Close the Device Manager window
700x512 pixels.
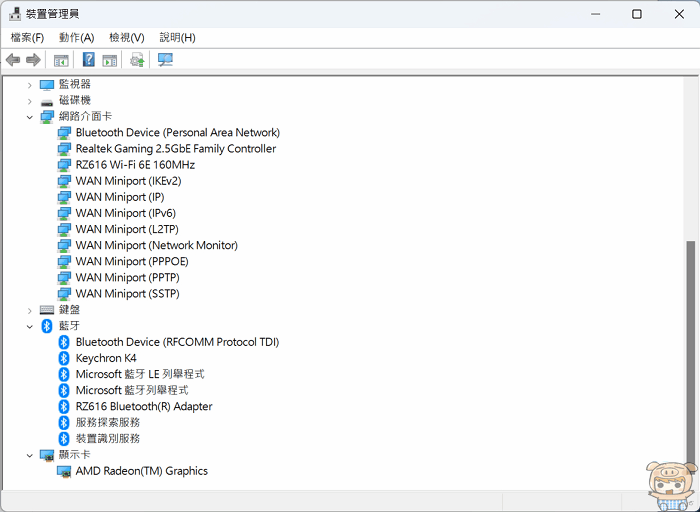click(679, 14)
